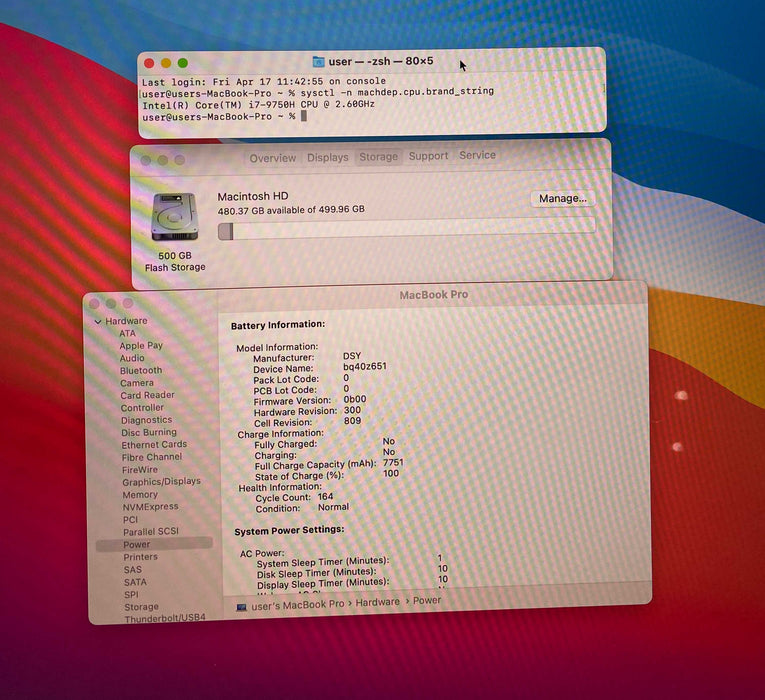
Task: Click the laptop icon in the path bar
Action: [242, 607]
